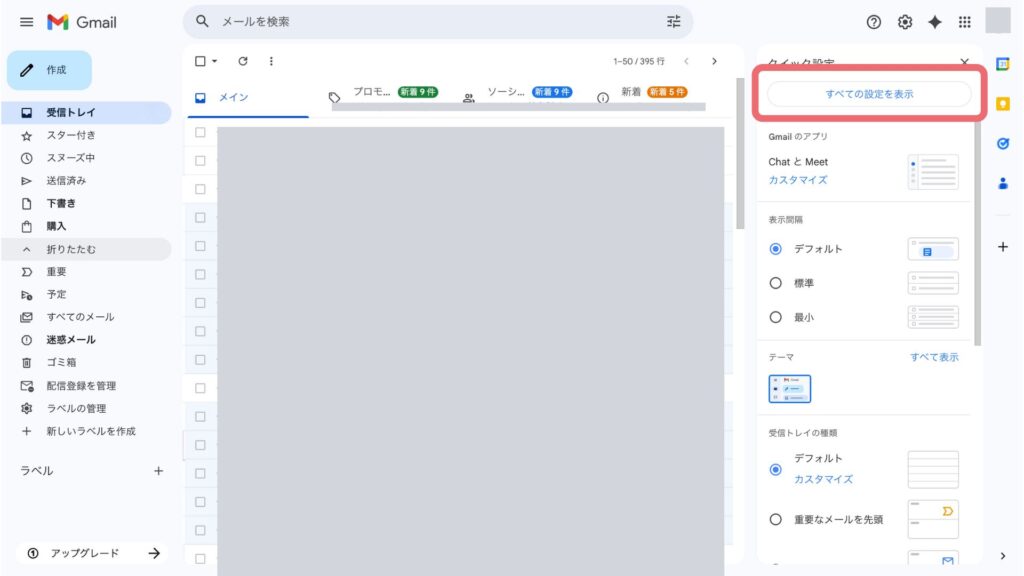The height and width of the screenshot is (576, 1024).
Task: Click the Settings gear icon
Action: 905,22
